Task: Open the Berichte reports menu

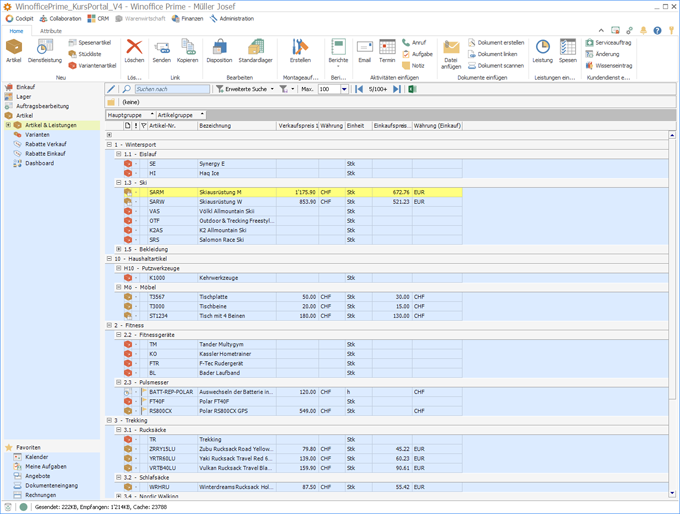Action: tap(338, 53)
